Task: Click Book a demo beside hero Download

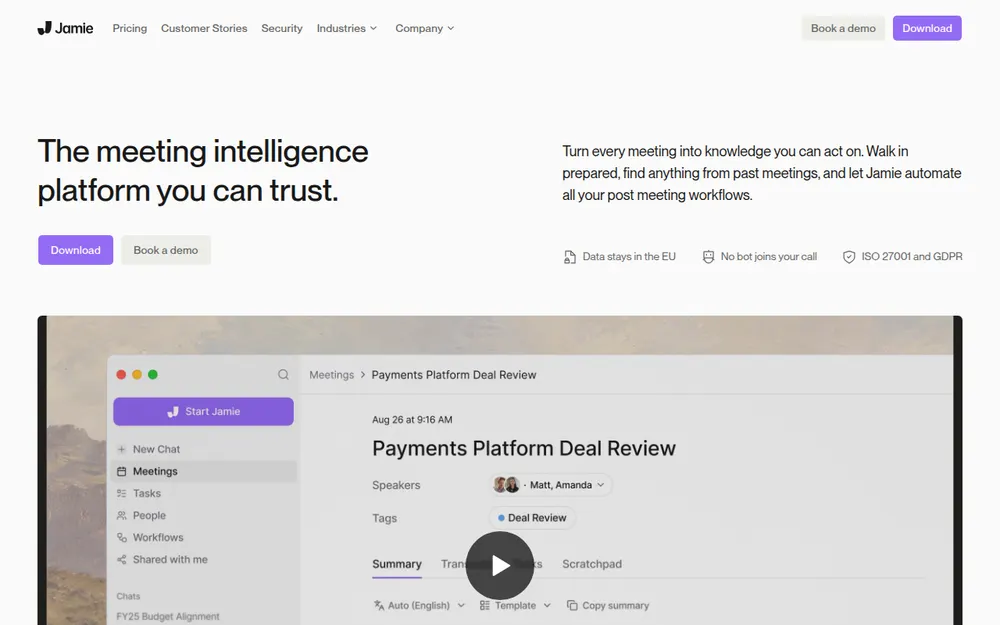Action: pyautogui.click(x=166, y=250)
